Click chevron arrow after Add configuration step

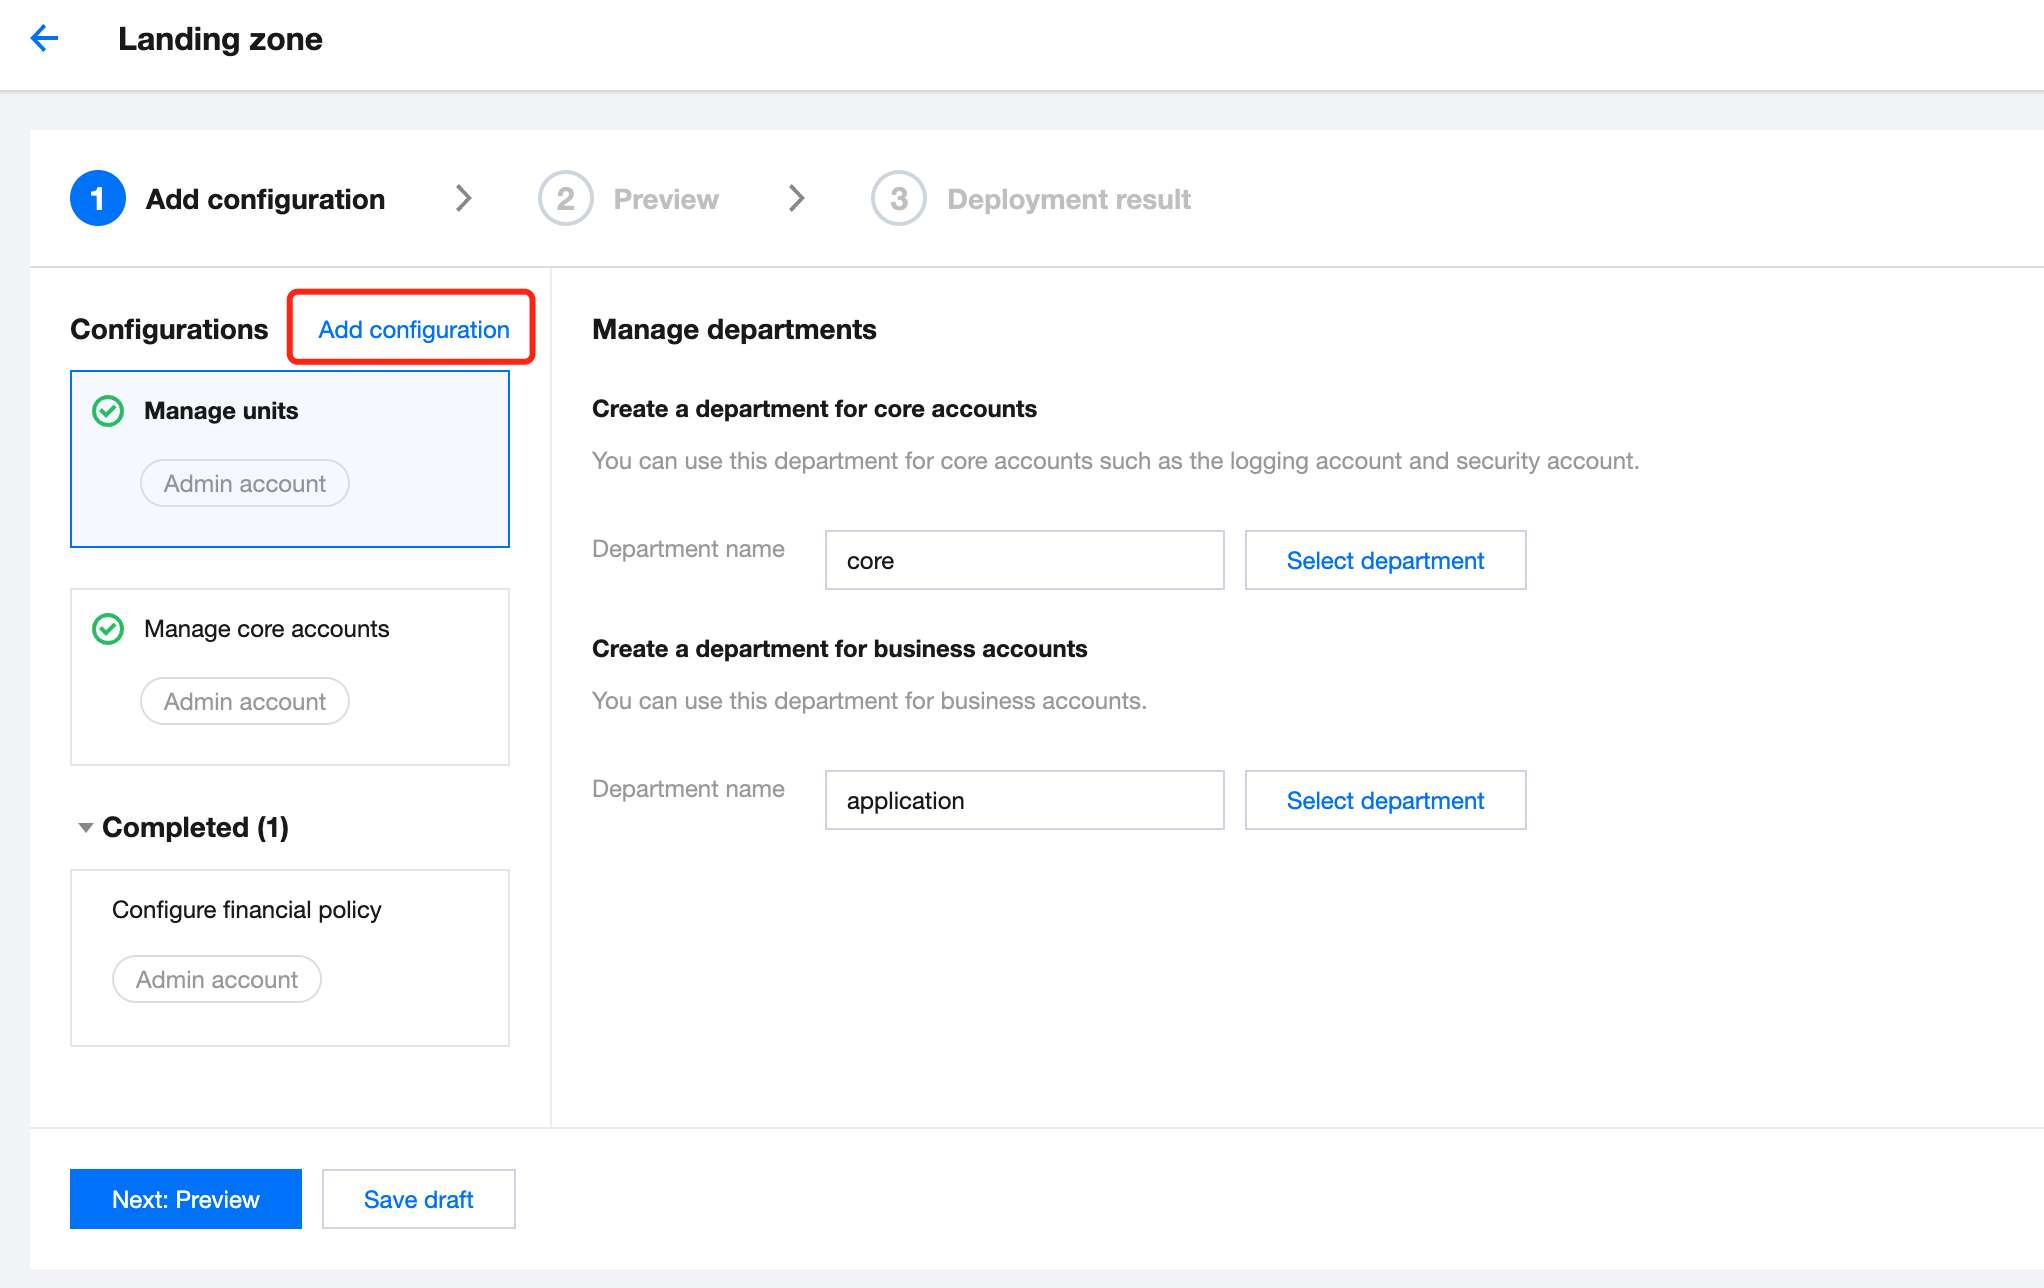pos(463,199)
